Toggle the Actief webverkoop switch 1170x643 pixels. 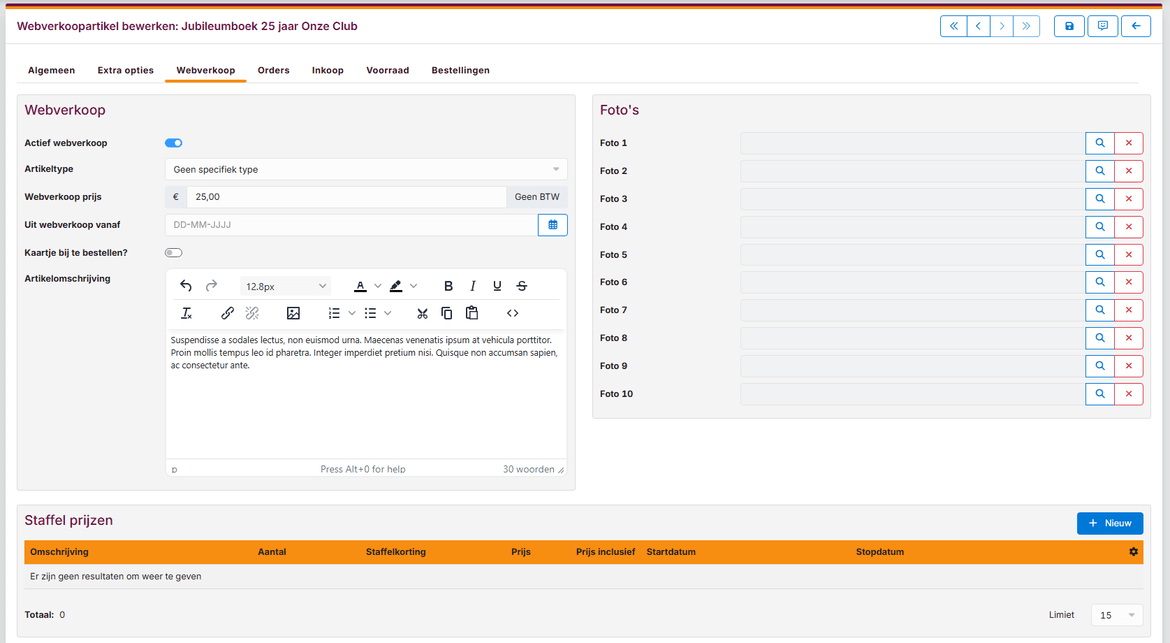click(173, 143)
